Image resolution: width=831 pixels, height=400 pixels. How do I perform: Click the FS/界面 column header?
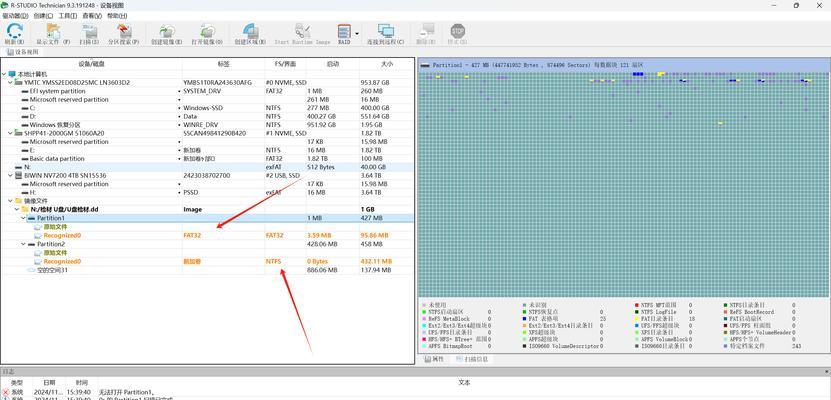click(x=285, y=64)
